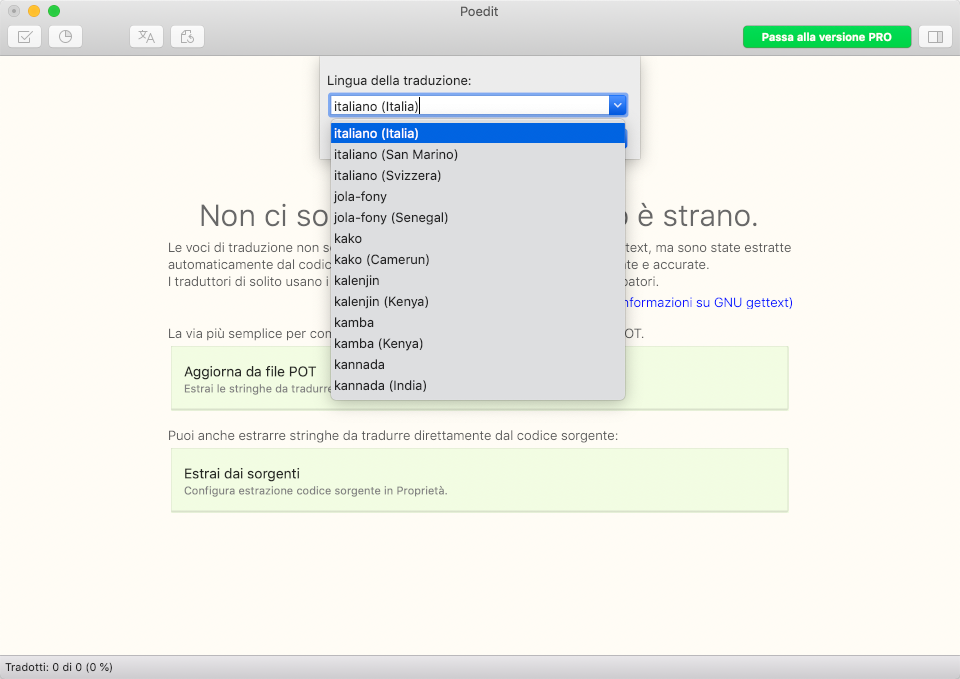The image size is (960, 679).
Task: Open the GNU gettext information link
Action: 709,302
